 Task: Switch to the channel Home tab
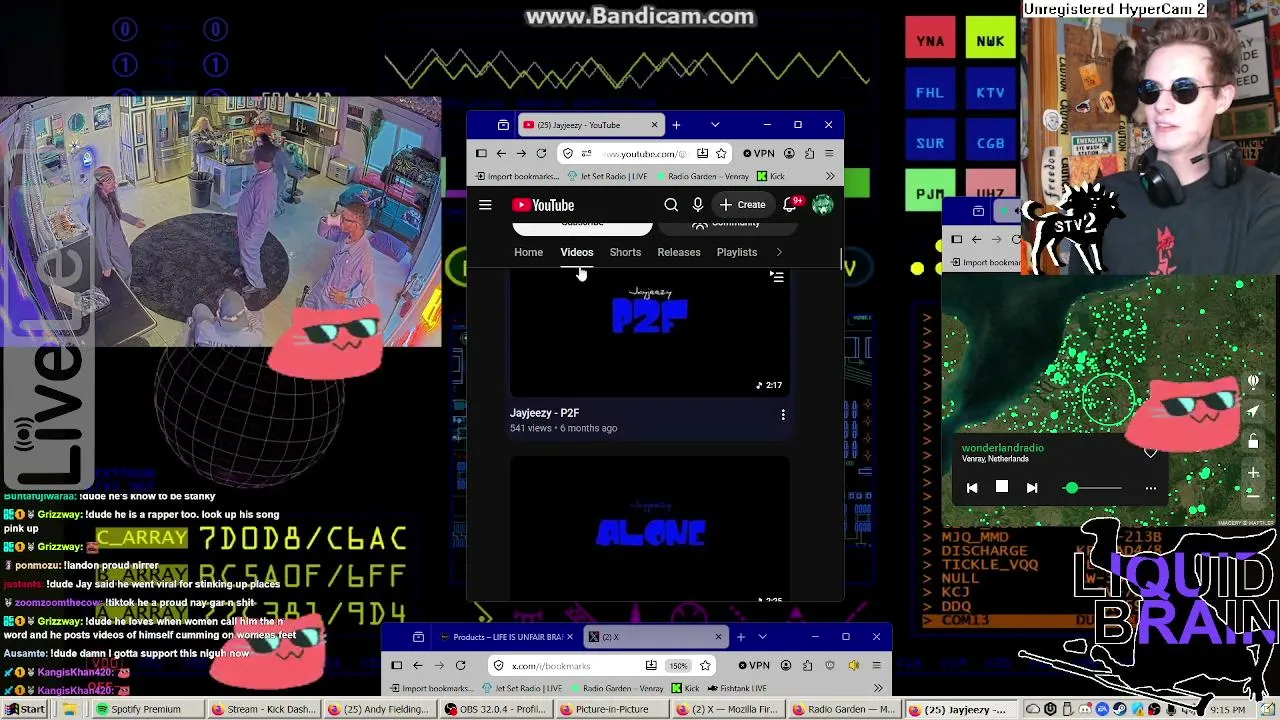528,252
